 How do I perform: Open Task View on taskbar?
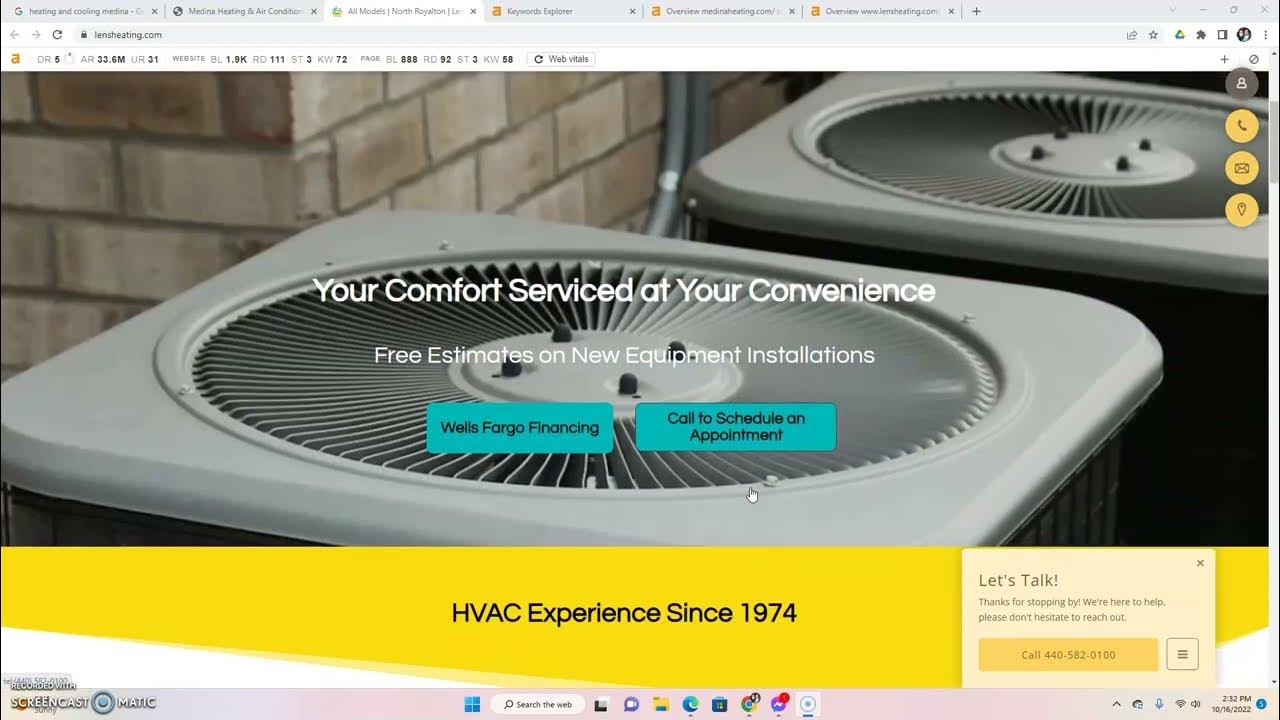[601, 704]
